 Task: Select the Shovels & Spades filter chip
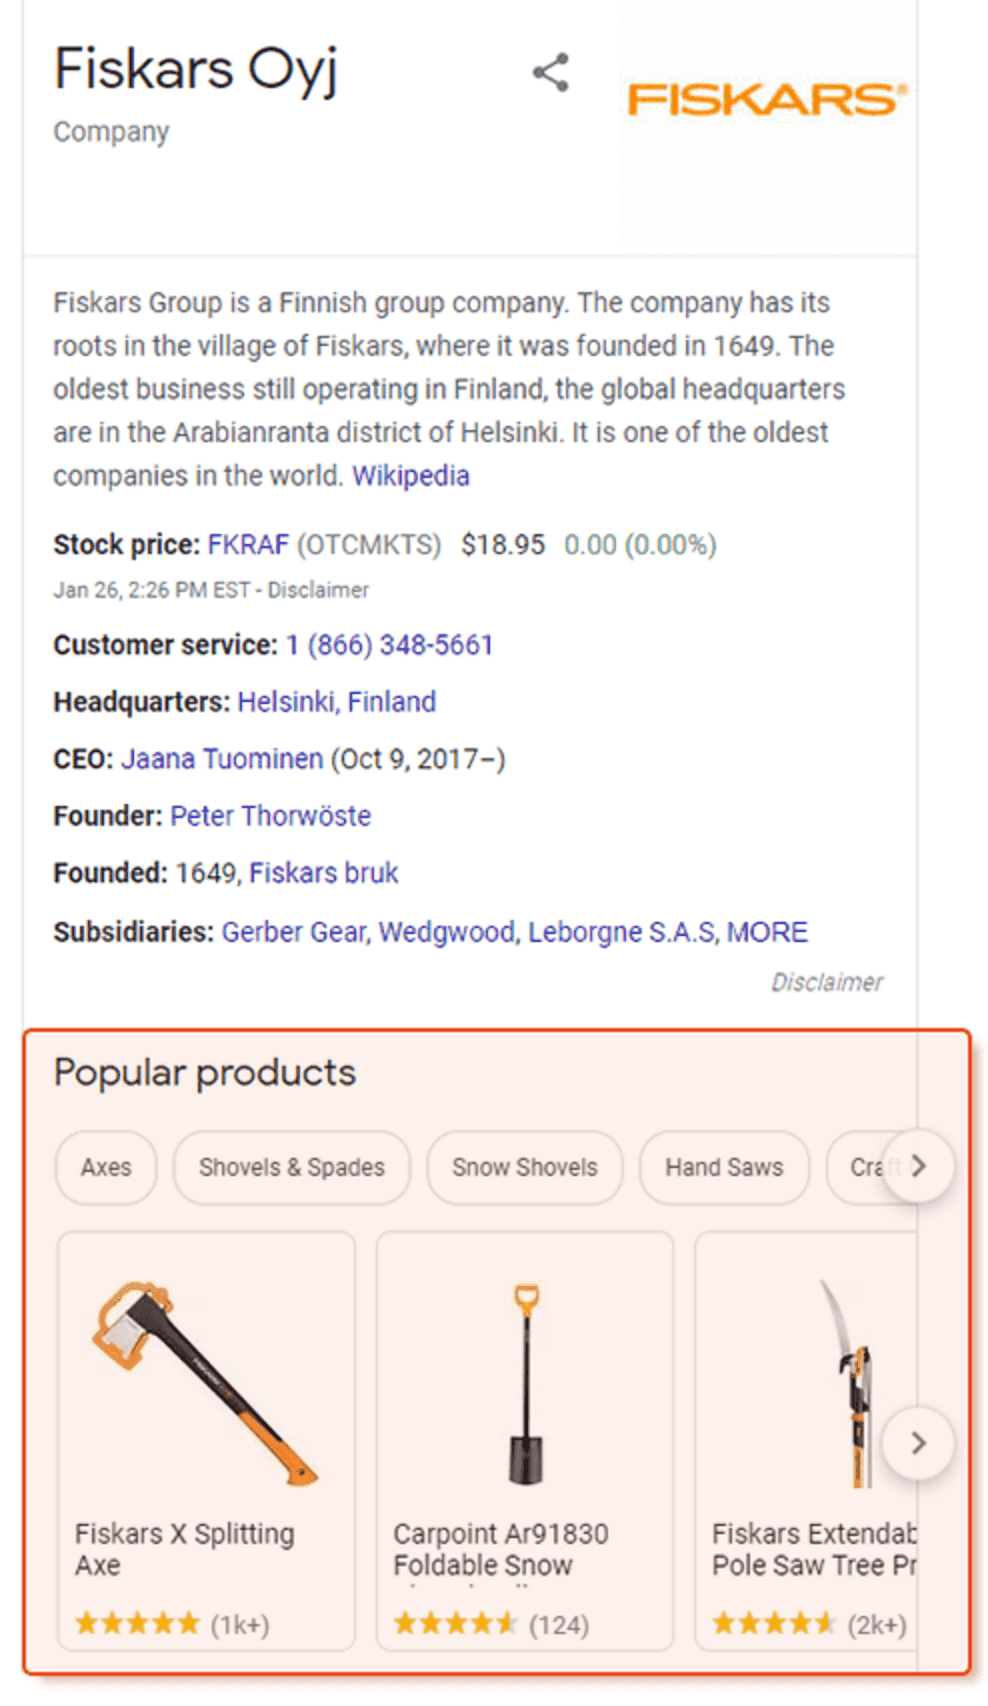pyautogui.click(x=291, y=1167)
